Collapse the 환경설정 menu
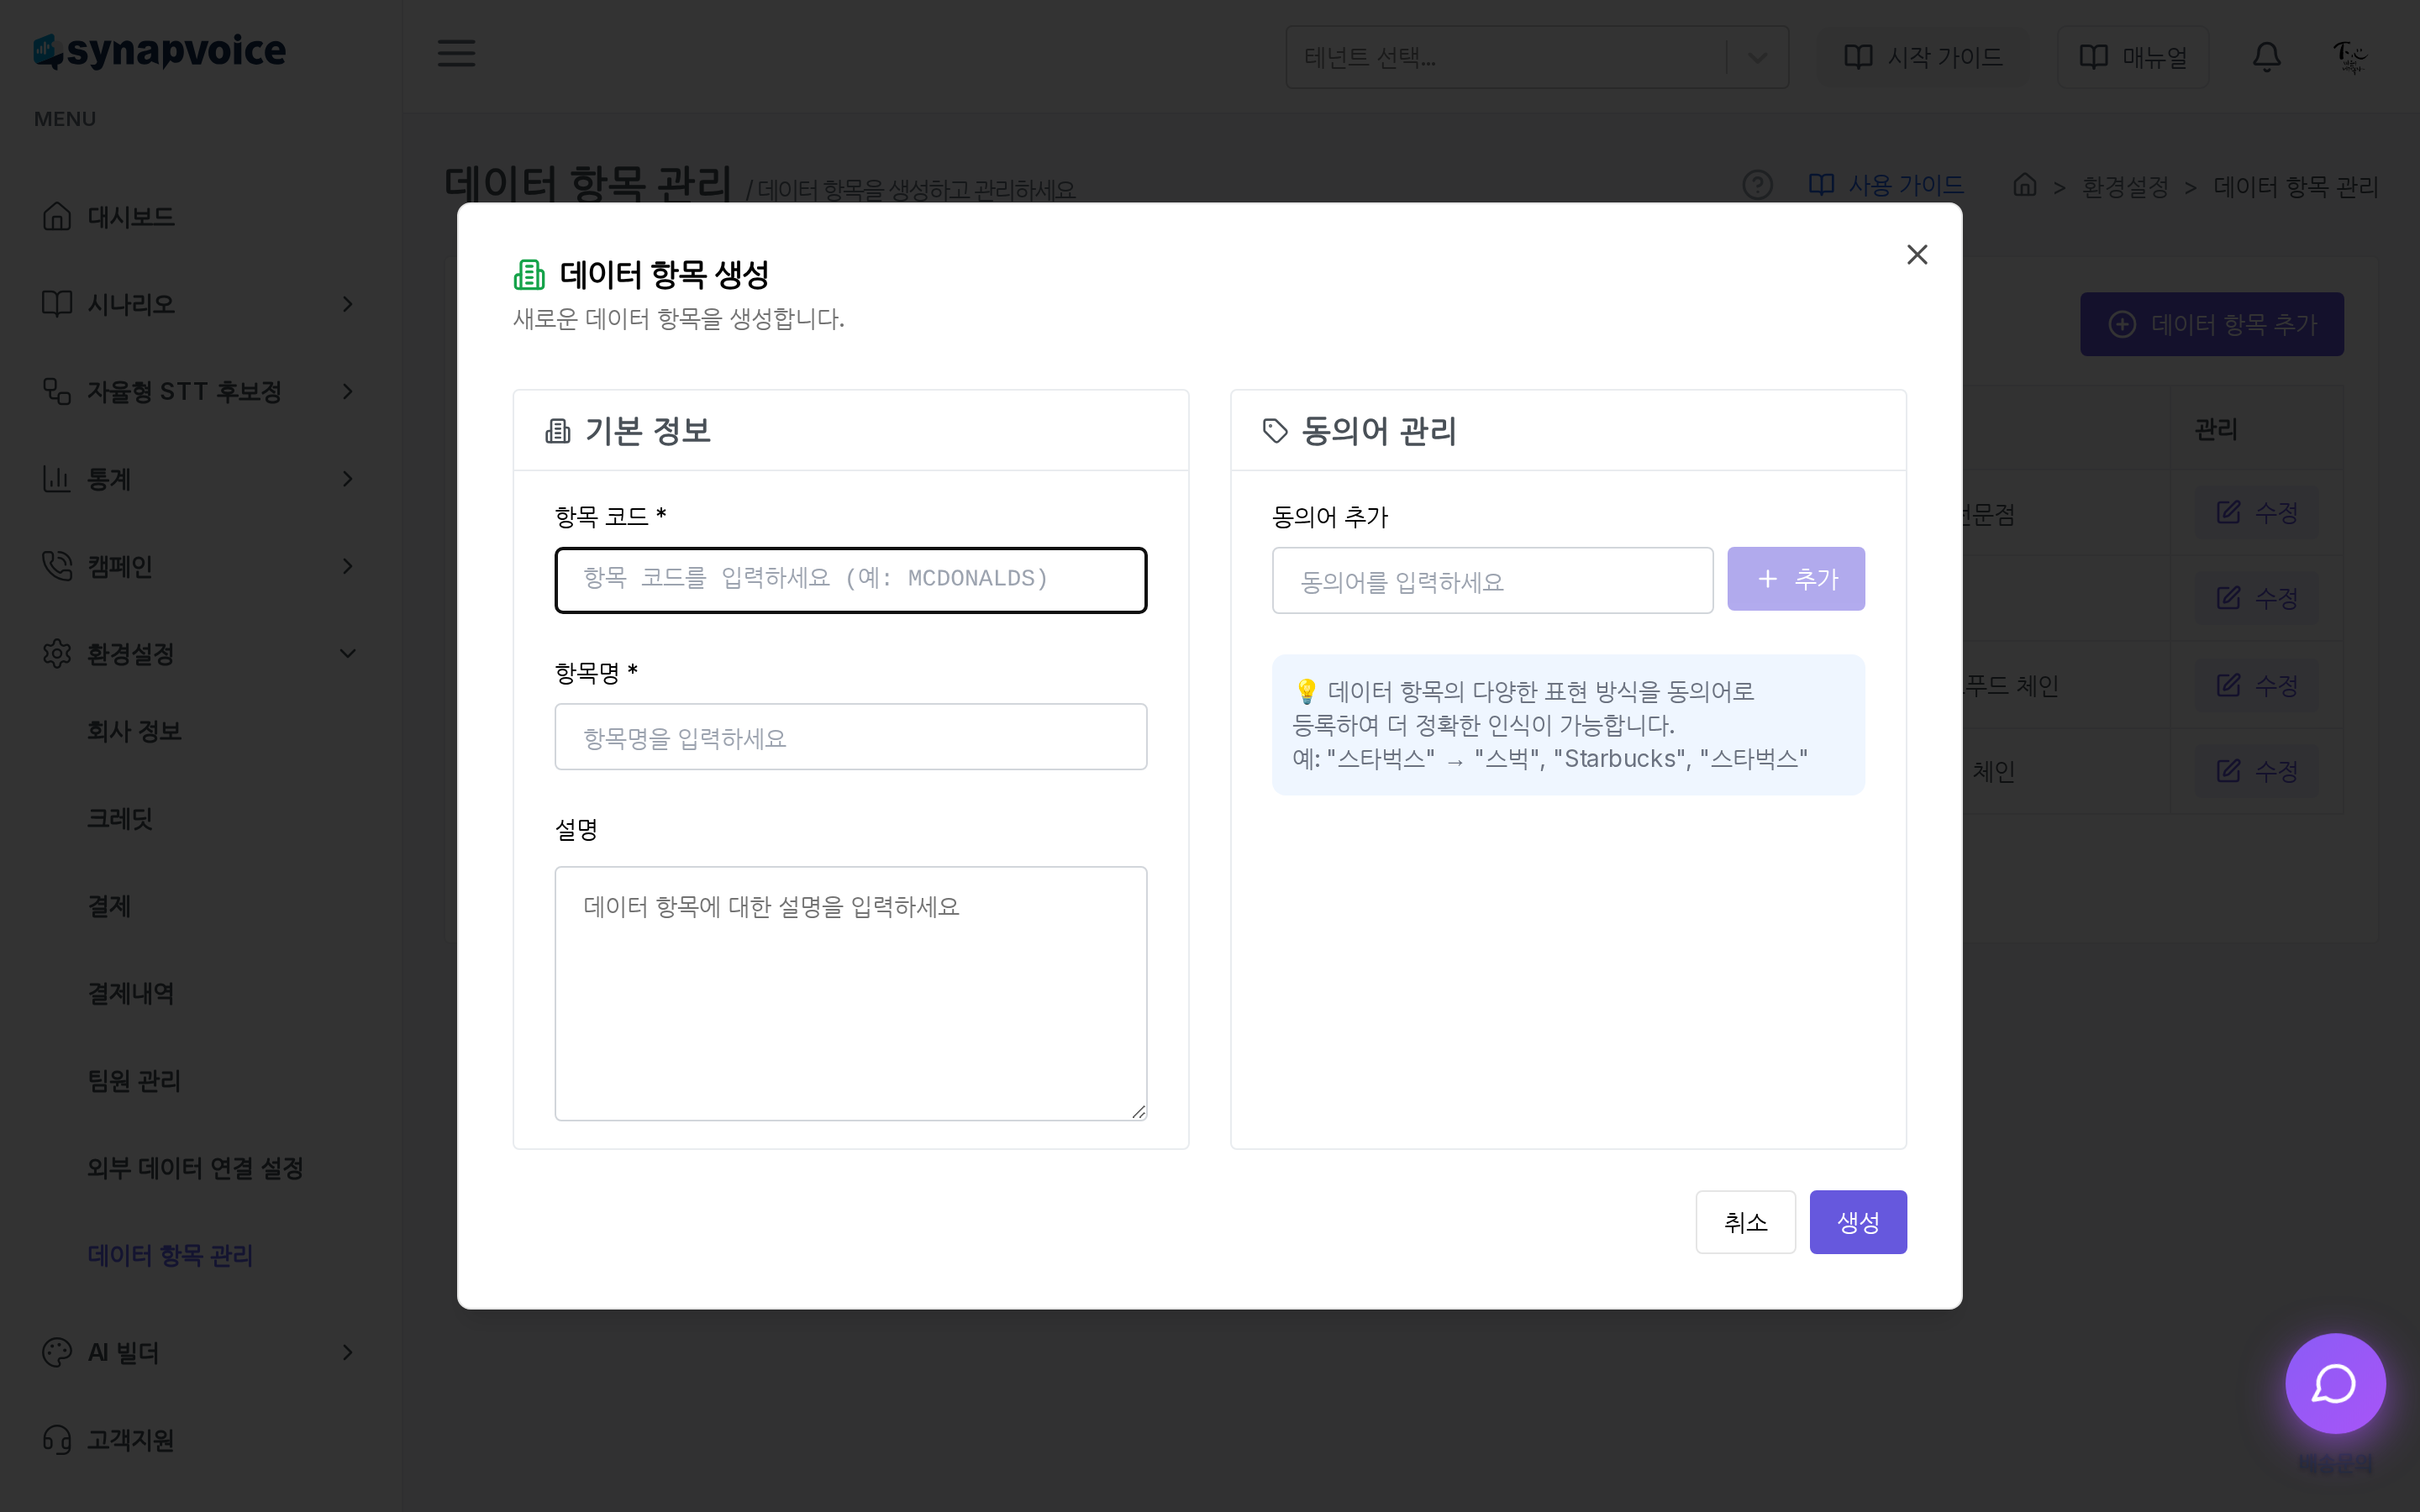This screenshot has height=1512, width=2420. (200, 654)
